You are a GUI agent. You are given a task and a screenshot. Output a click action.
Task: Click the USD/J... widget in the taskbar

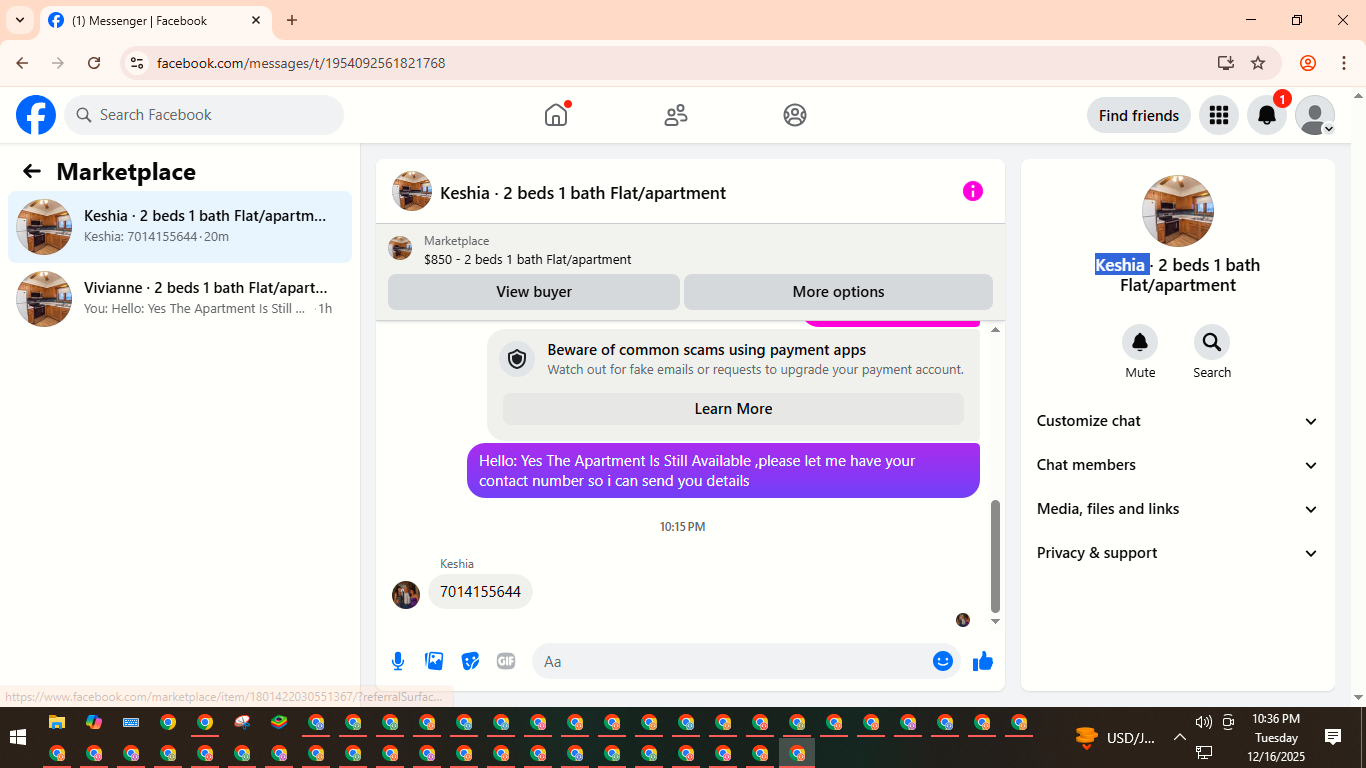pos(1115,738)
